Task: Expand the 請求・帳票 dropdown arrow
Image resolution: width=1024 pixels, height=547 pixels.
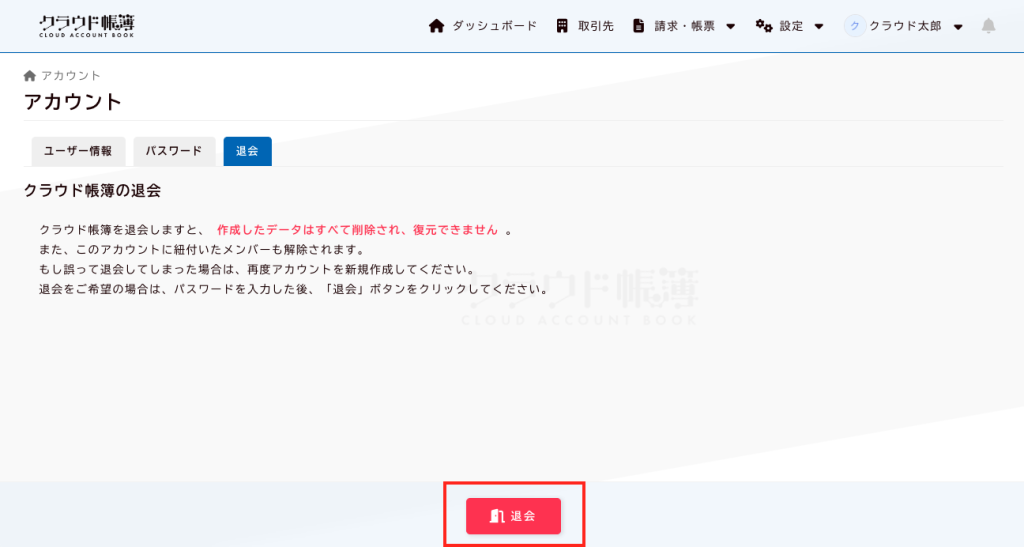Action: [x=730, y=27]
